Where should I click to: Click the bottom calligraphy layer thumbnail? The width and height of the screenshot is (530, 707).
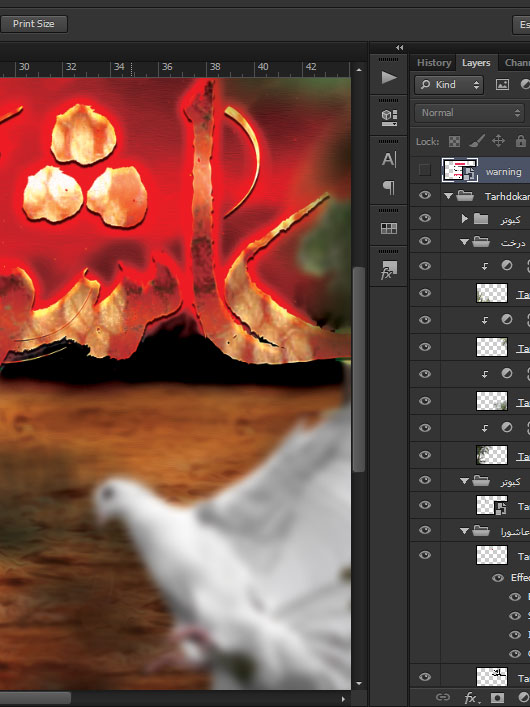492,677
